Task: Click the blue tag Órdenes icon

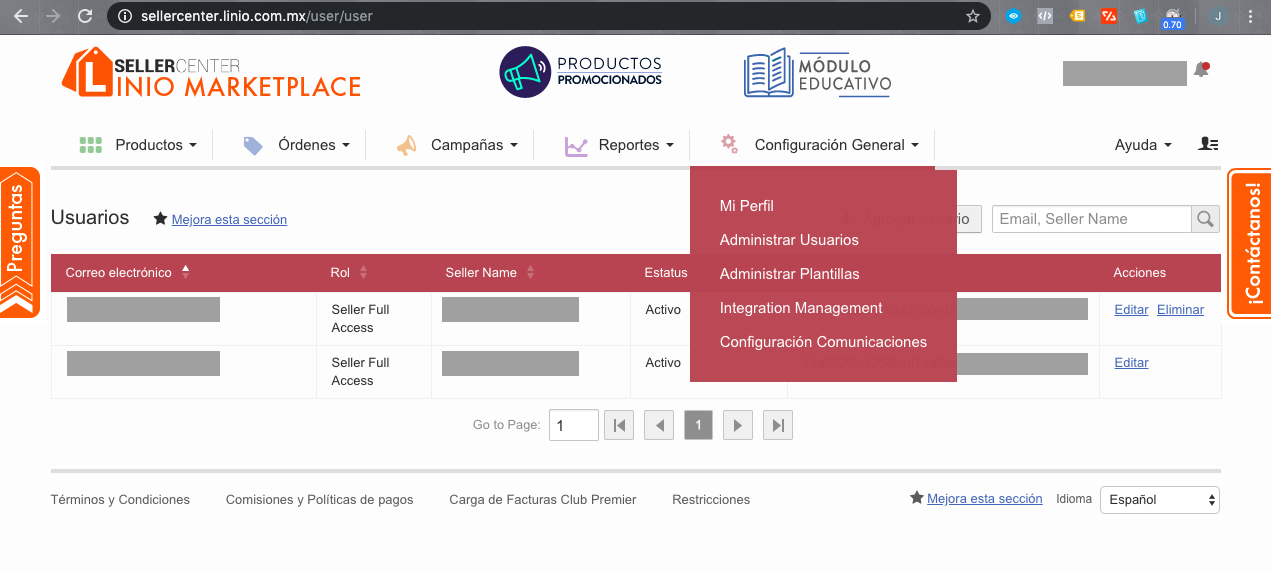Action: pyautogui.click(x=253, y=146)
